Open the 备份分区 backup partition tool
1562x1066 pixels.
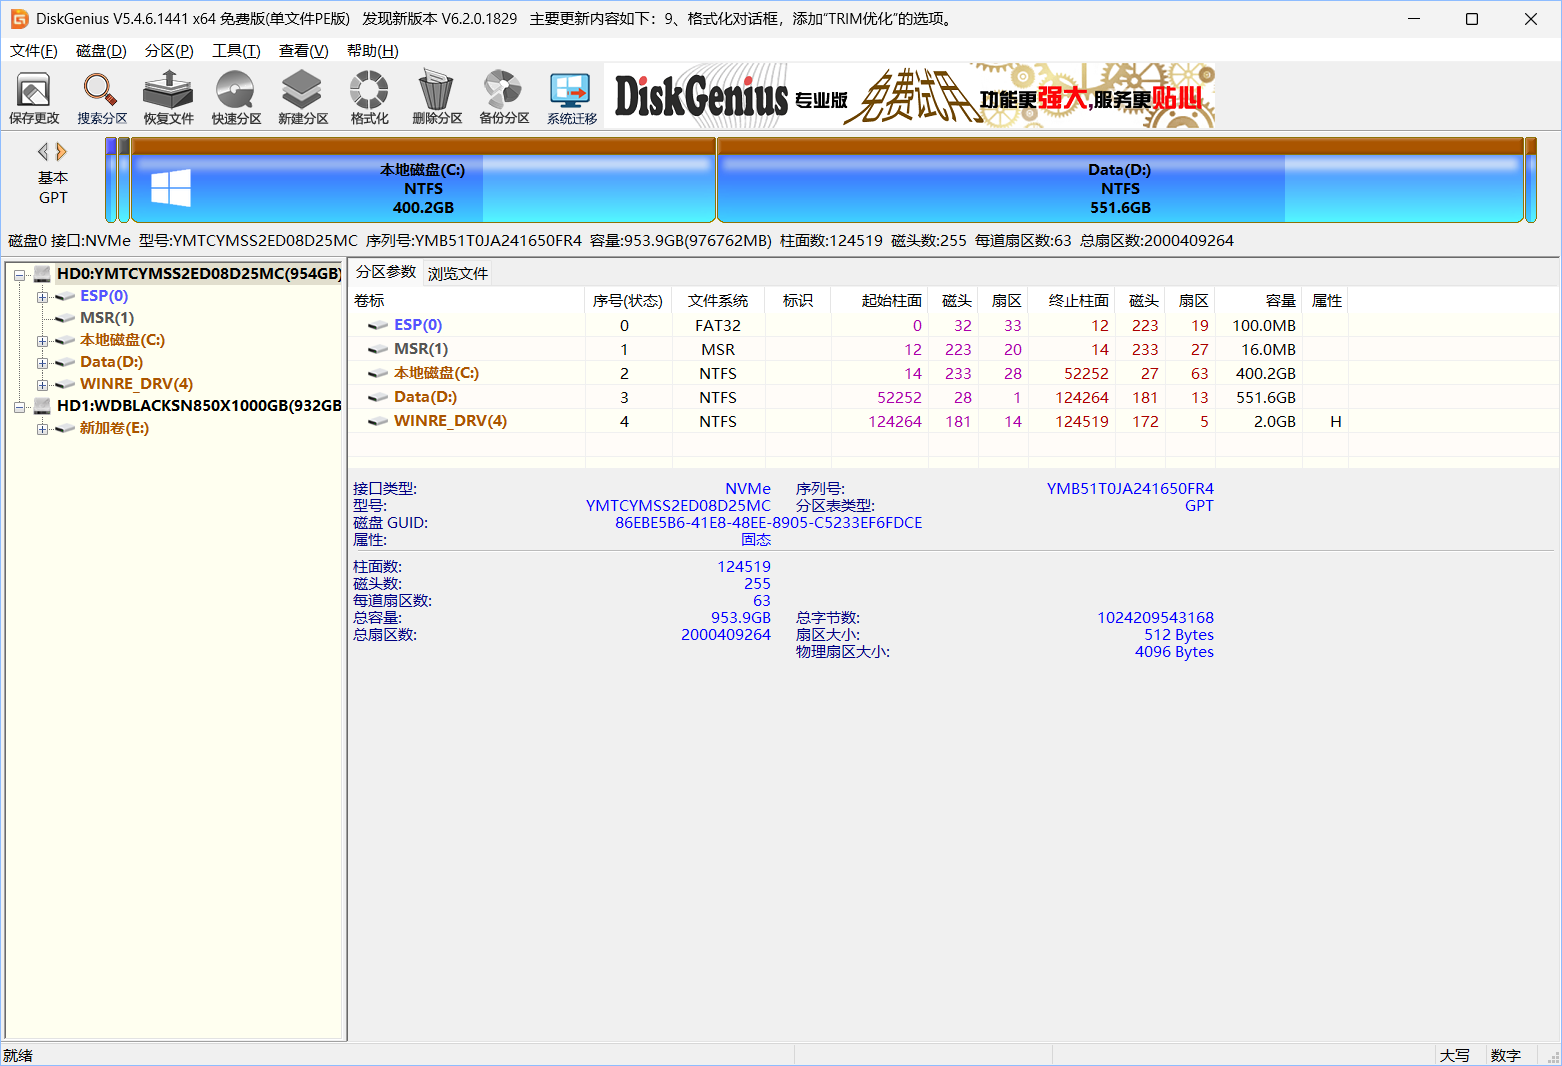[x=504, y=98]
